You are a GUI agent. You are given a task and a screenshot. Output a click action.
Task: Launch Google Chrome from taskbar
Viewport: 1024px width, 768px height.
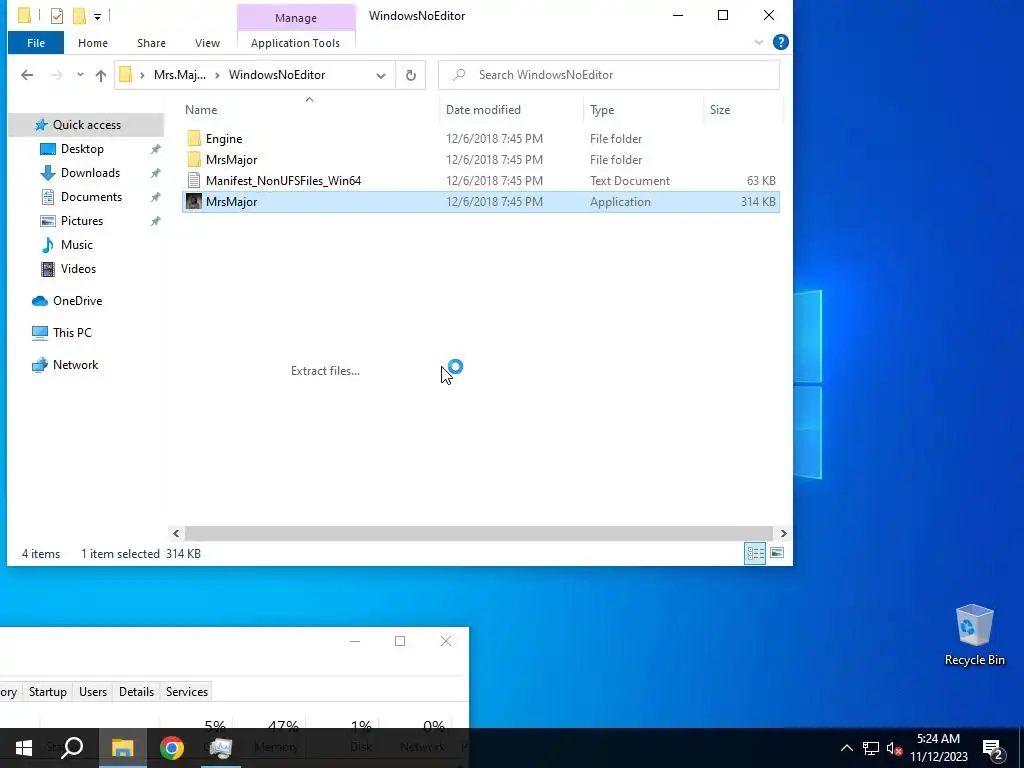172,748
